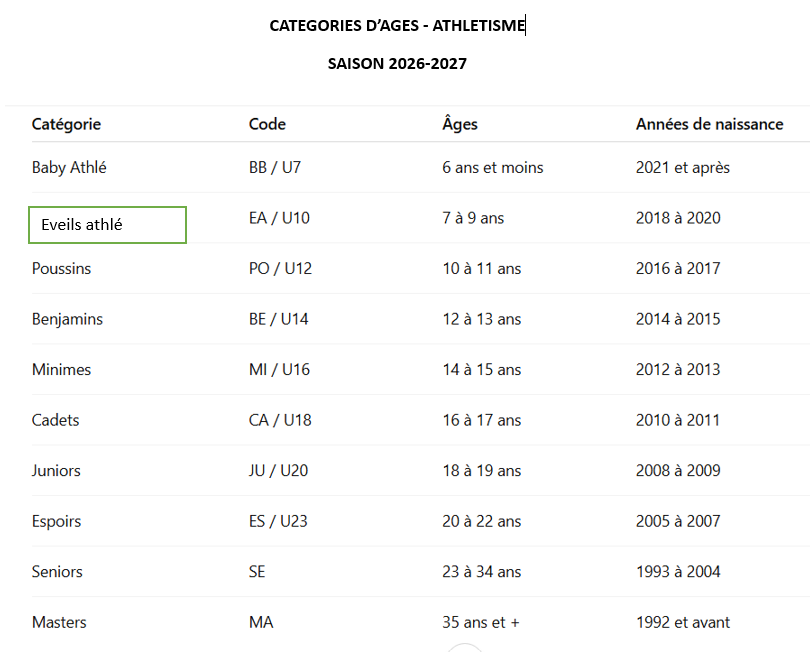
Task: Select the Cadets category cell
Action: 55,420
